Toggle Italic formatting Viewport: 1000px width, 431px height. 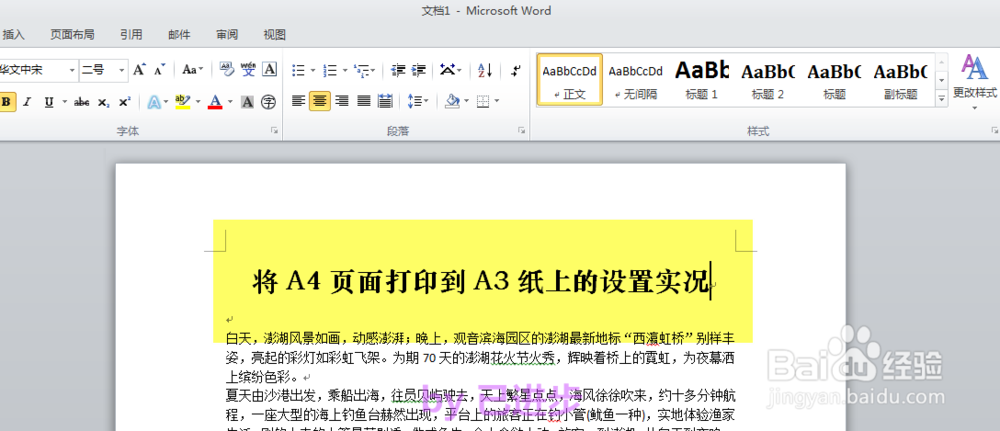26,102
